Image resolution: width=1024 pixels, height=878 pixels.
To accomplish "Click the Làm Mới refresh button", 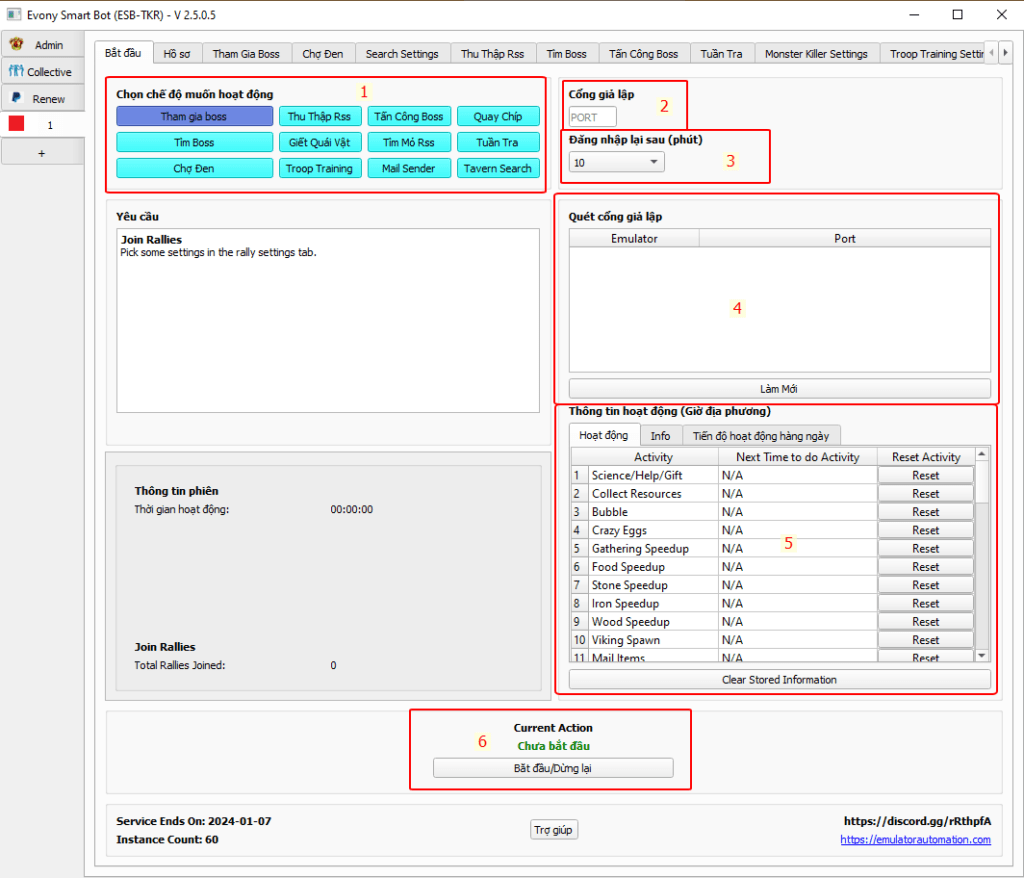I will (x=779, y=388).
